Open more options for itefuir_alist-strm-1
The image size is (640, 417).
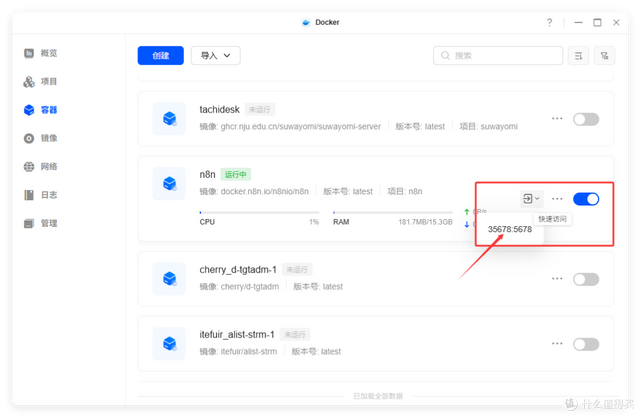pos(557,344)
